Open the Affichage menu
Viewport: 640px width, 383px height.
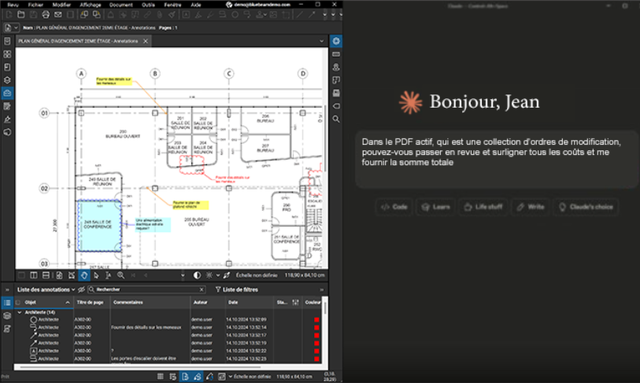pos(90,5)
